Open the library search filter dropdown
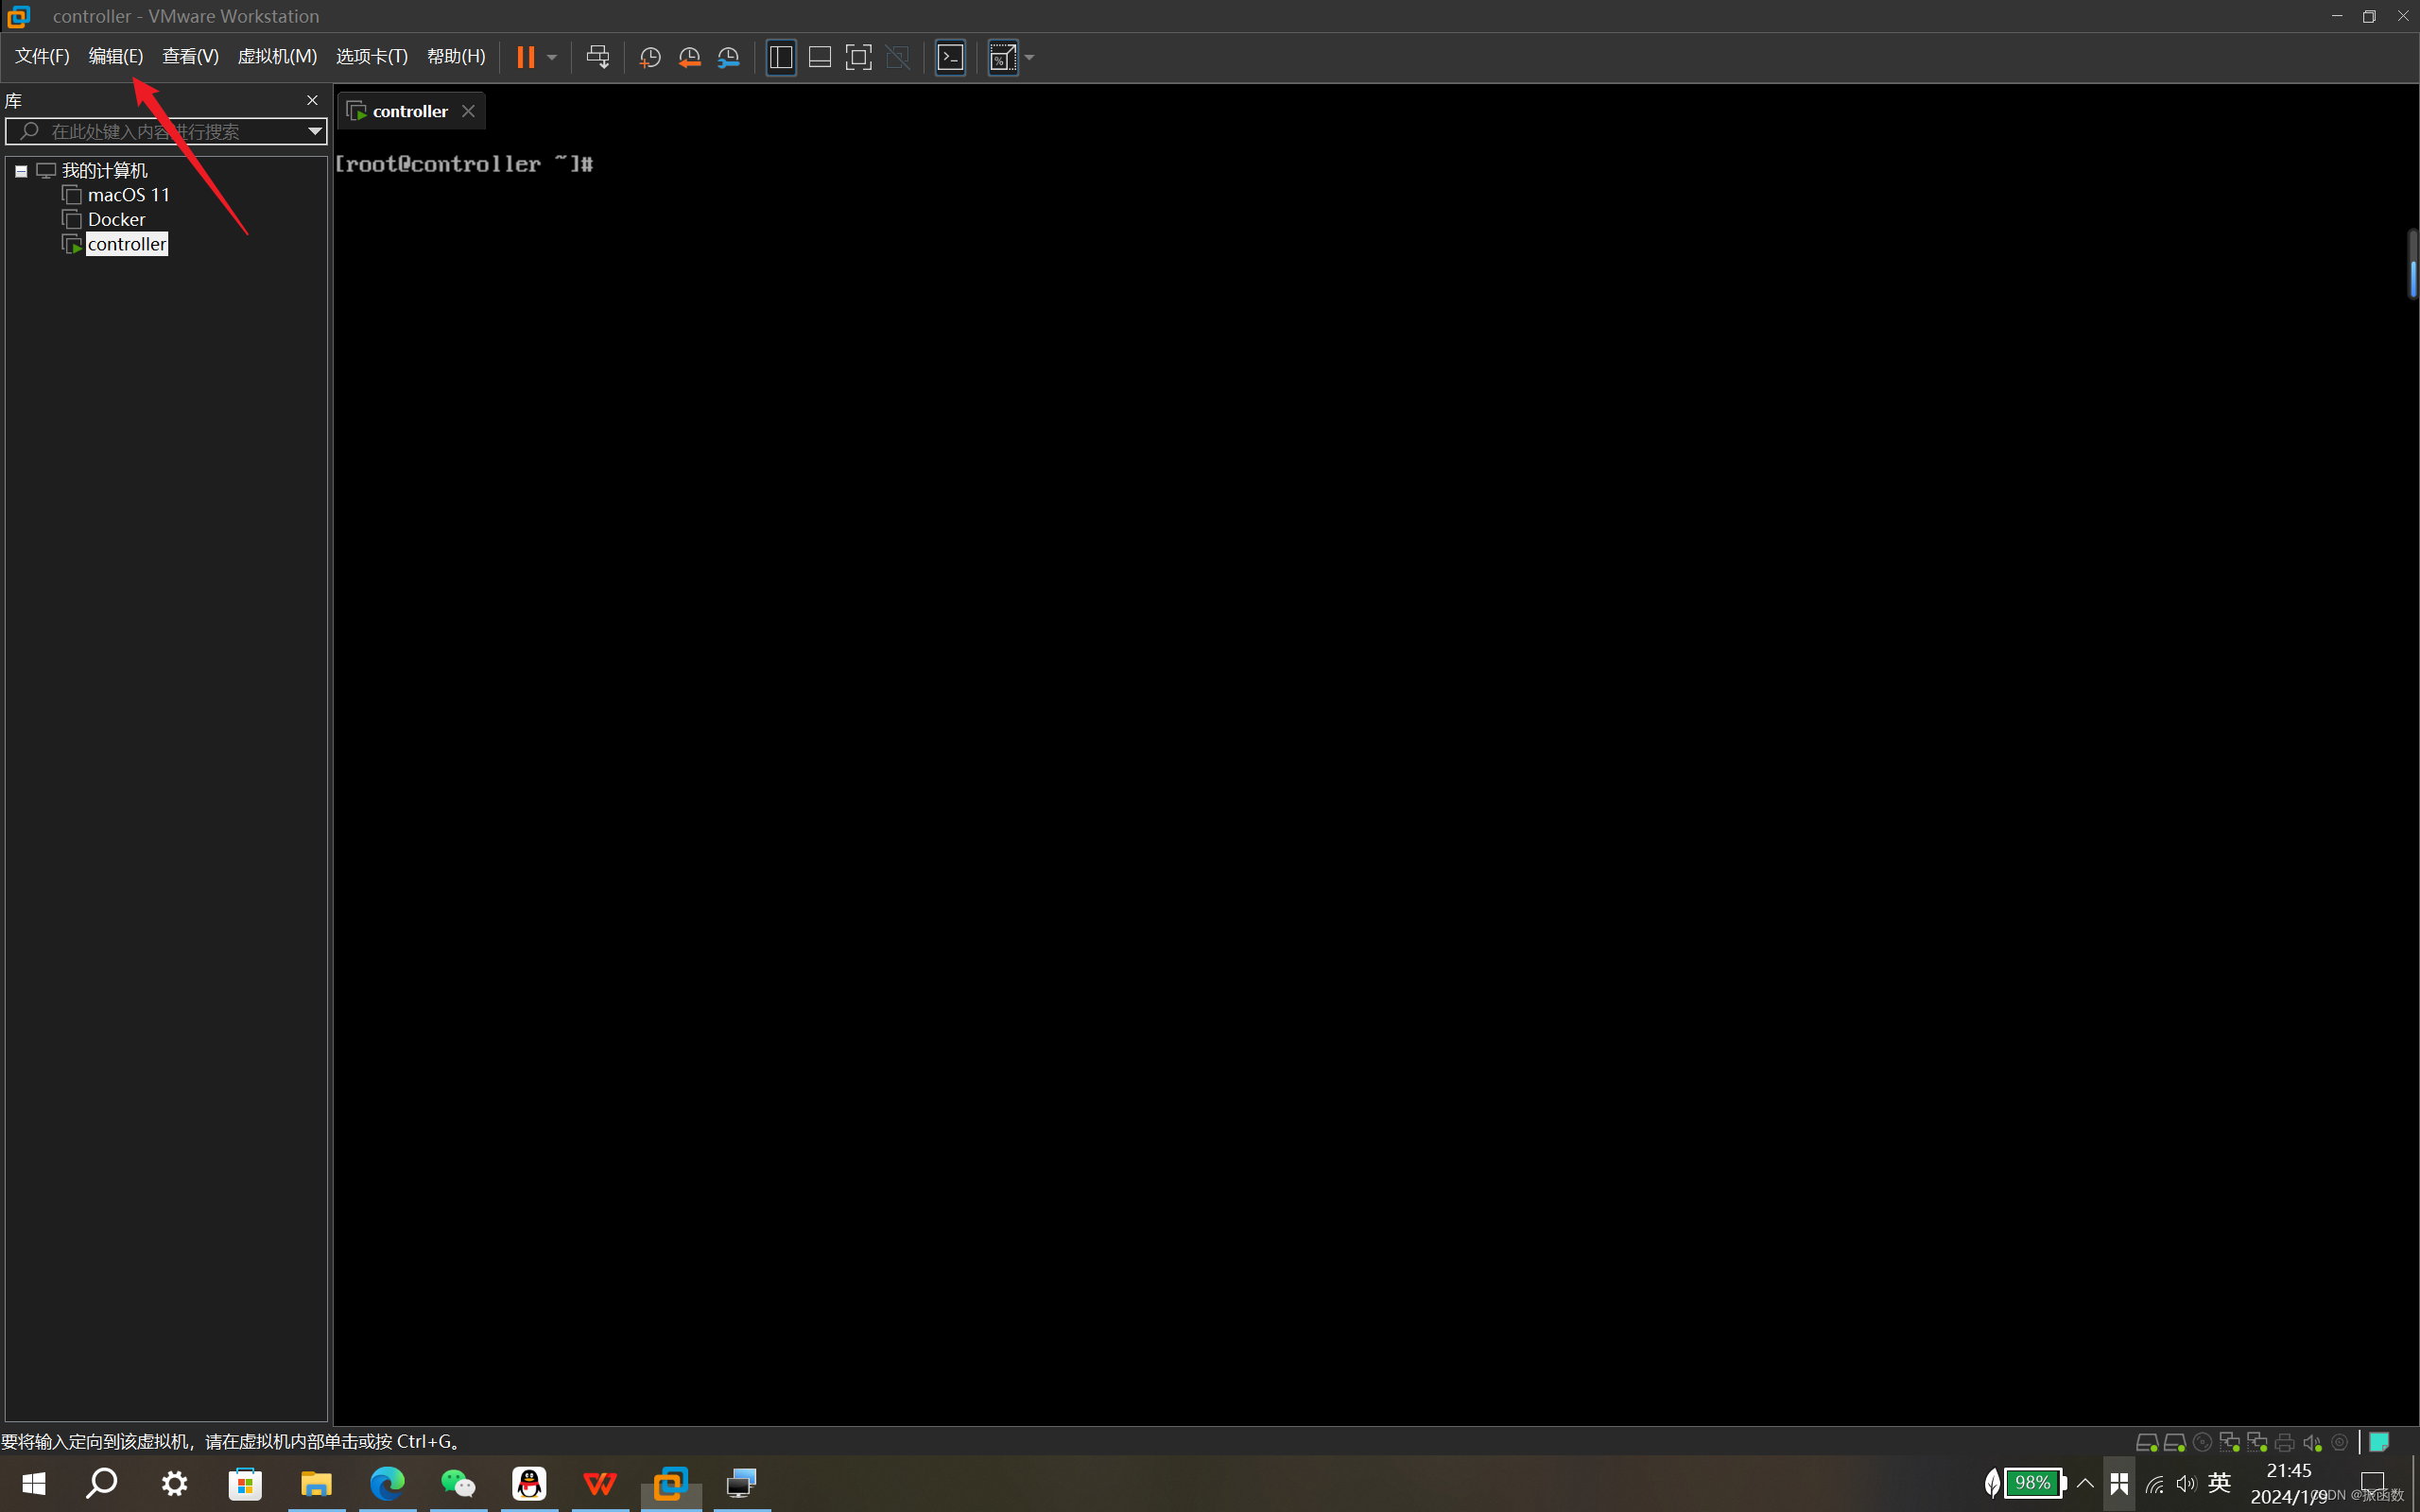The width and height of the screenshot is (2420, 1512). click(x=315, y=131)
